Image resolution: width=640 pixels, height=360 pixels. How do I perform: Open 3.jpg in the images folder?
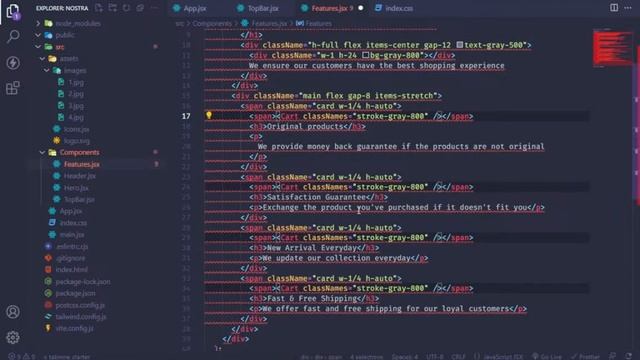click(76, 106)
